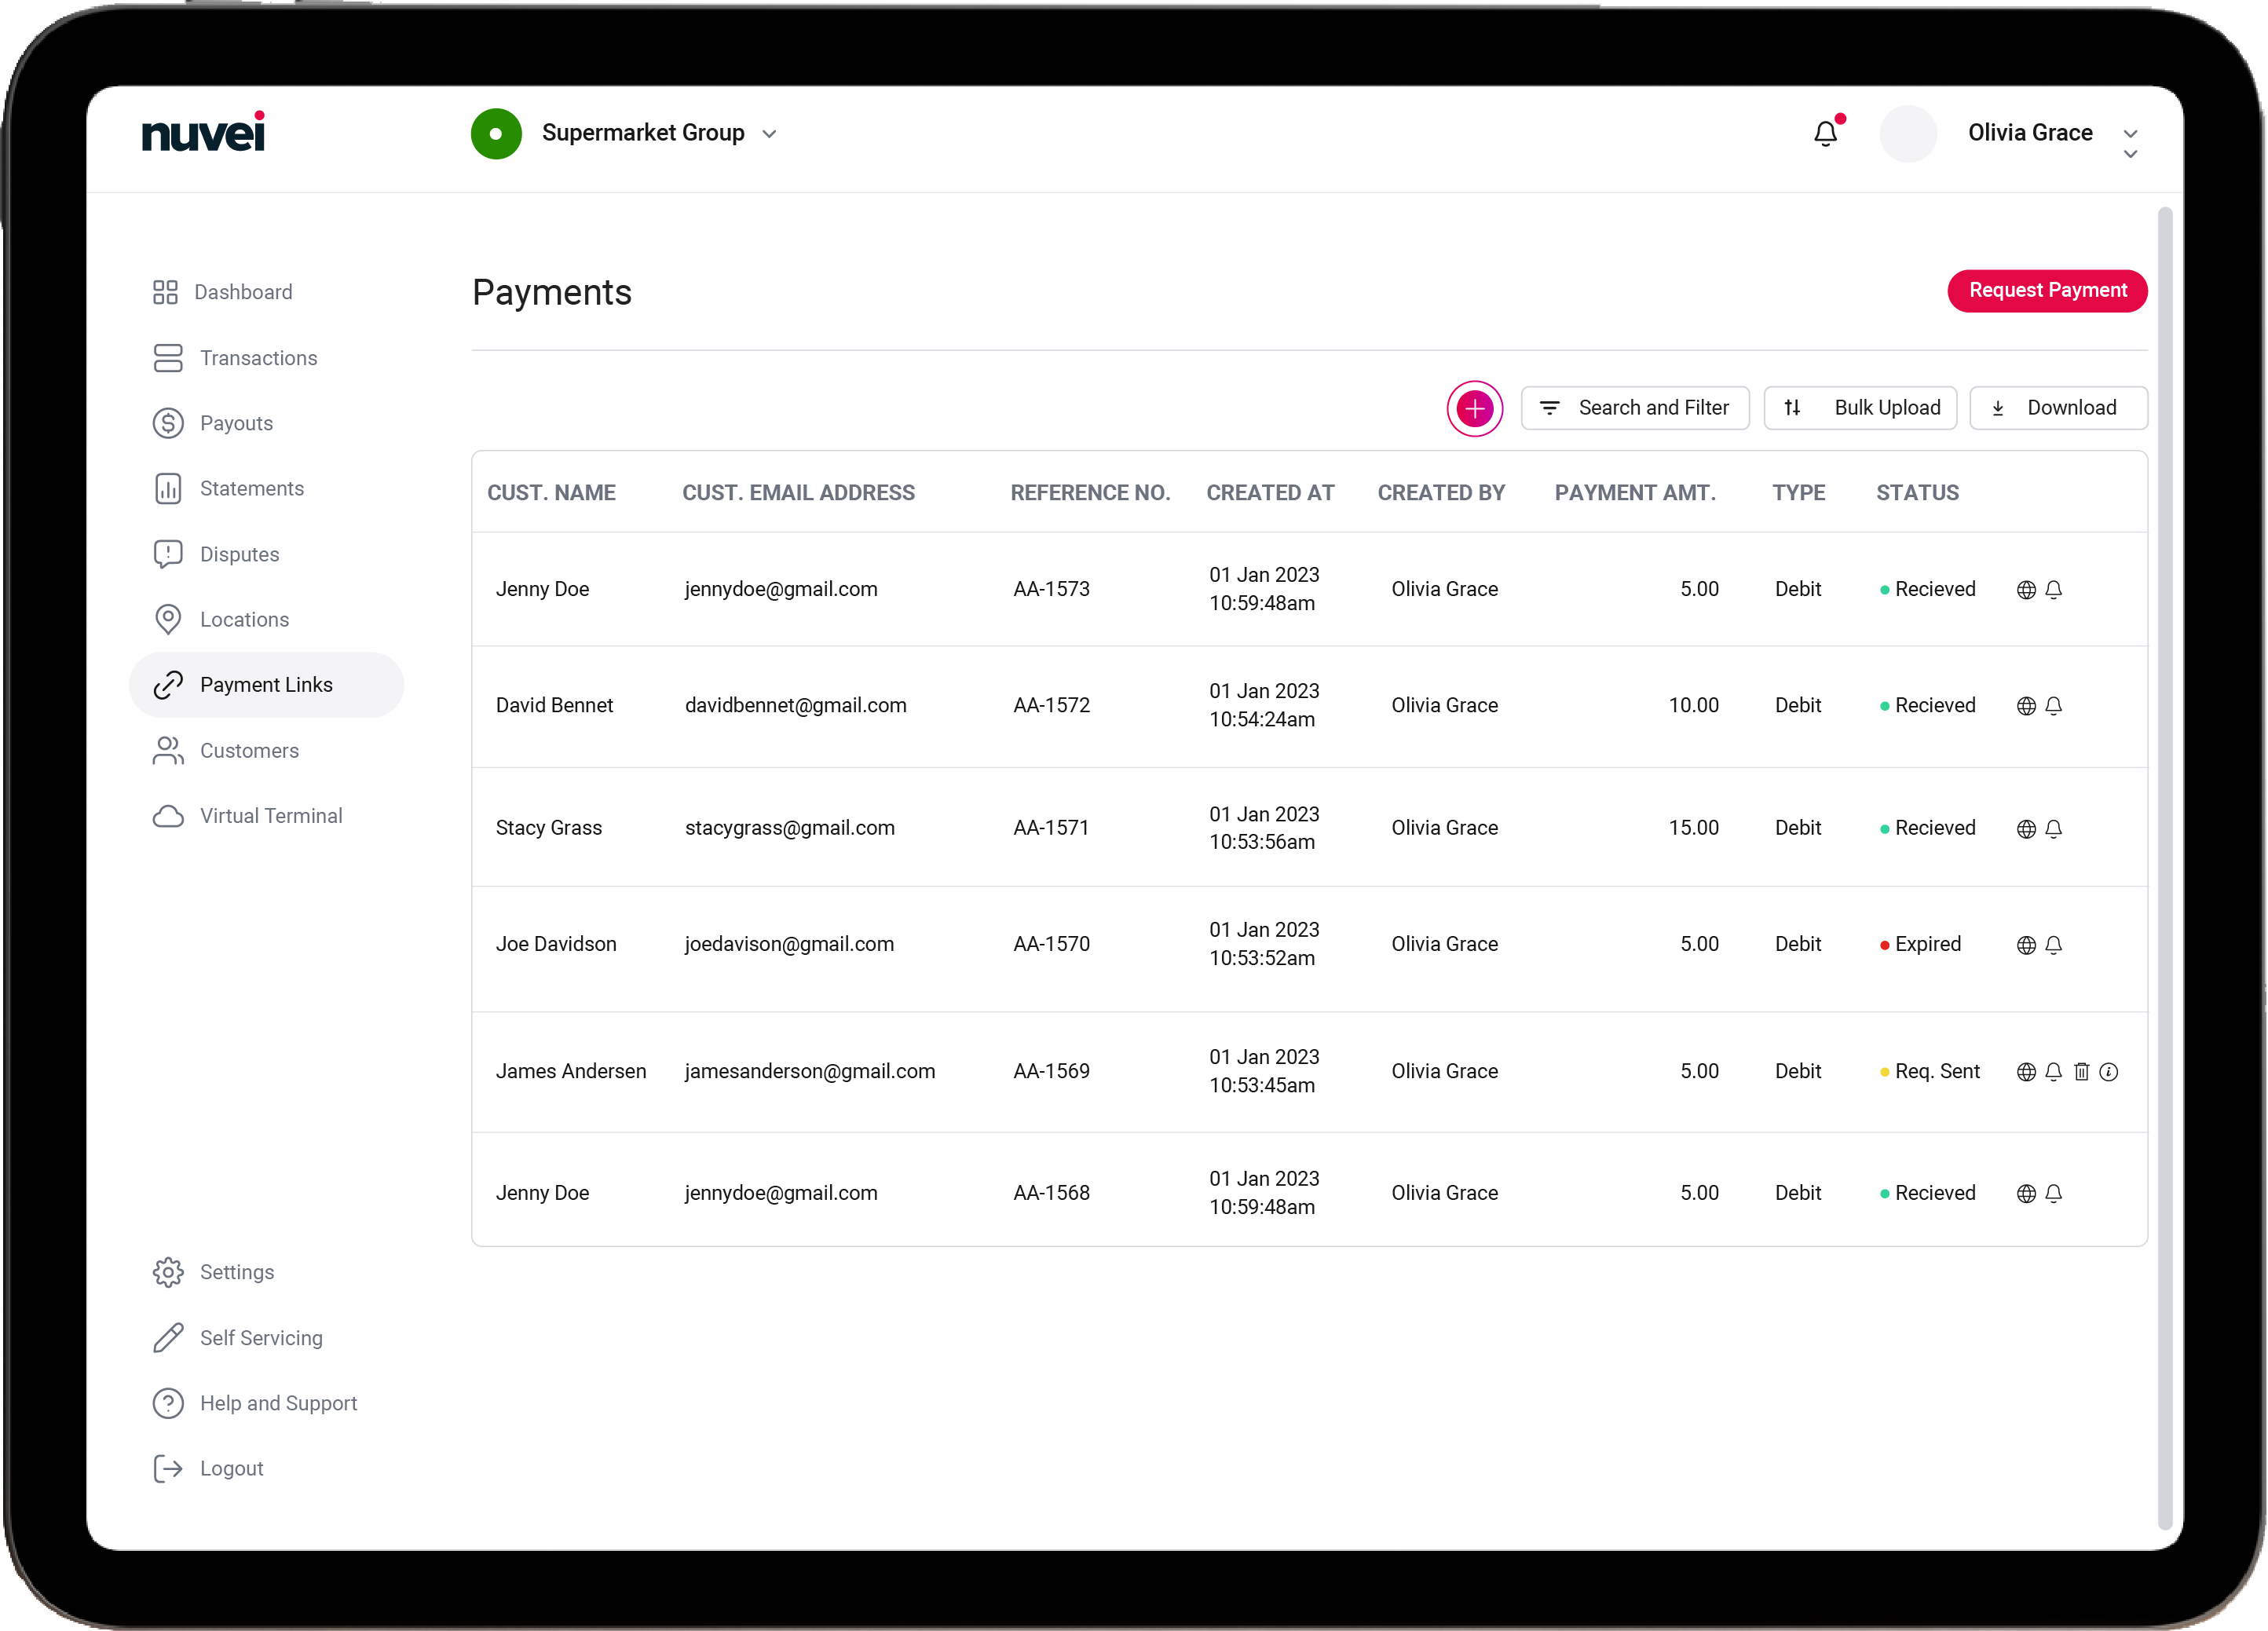Click the bell icon in AA-1569 row
The image size is (2268, 1631).
[2054, 1072]
